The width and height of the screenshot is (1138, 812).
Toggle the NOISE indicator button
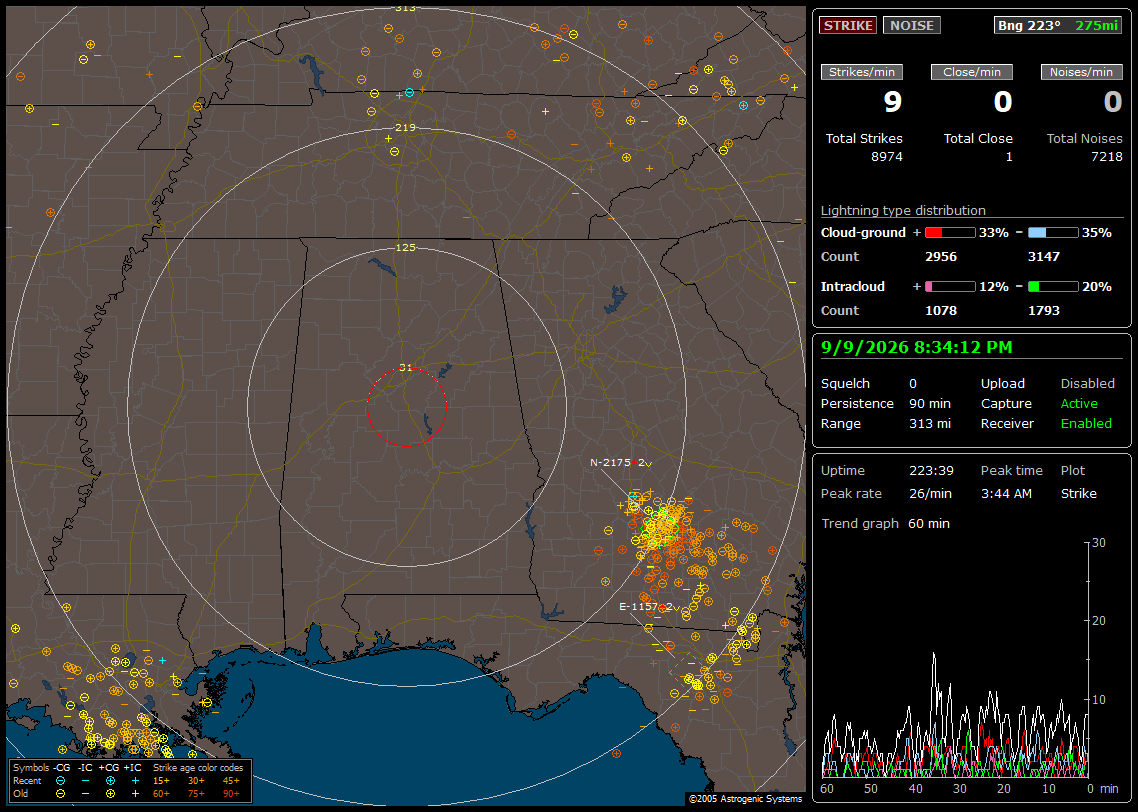coord(912,25)
